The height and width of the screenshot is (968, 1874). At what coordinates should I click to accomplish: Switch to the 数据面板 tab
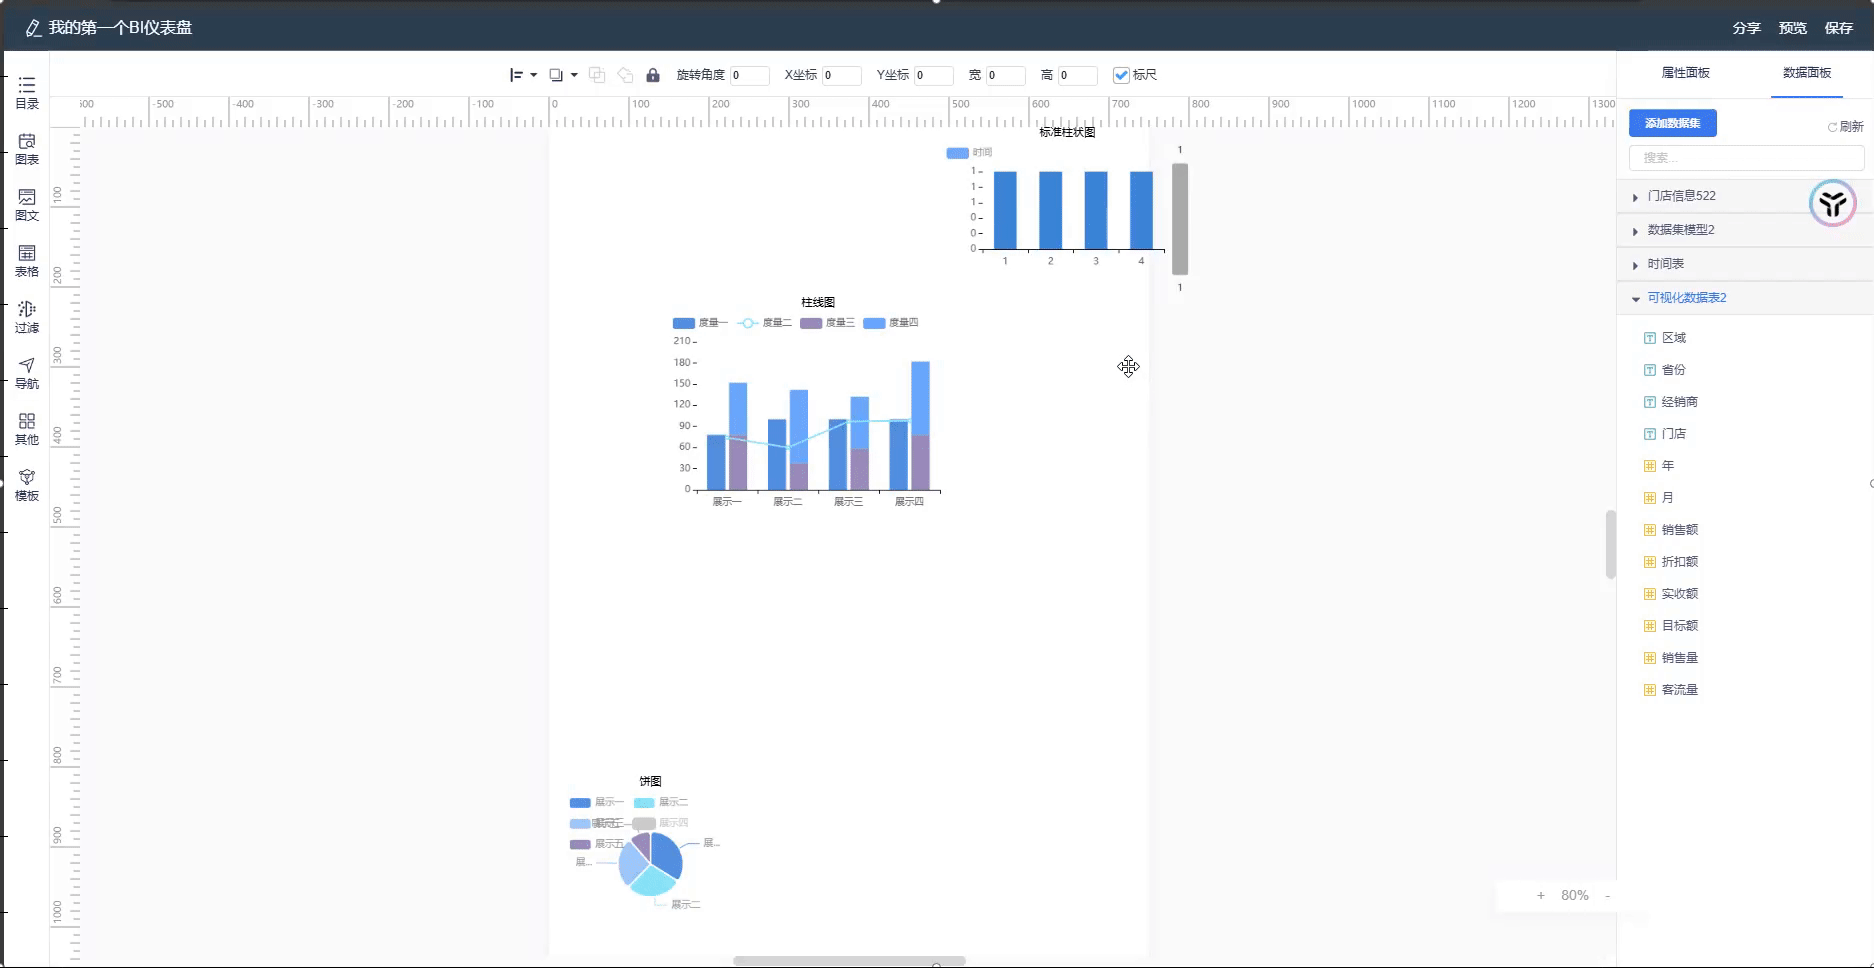point(1807,73)
